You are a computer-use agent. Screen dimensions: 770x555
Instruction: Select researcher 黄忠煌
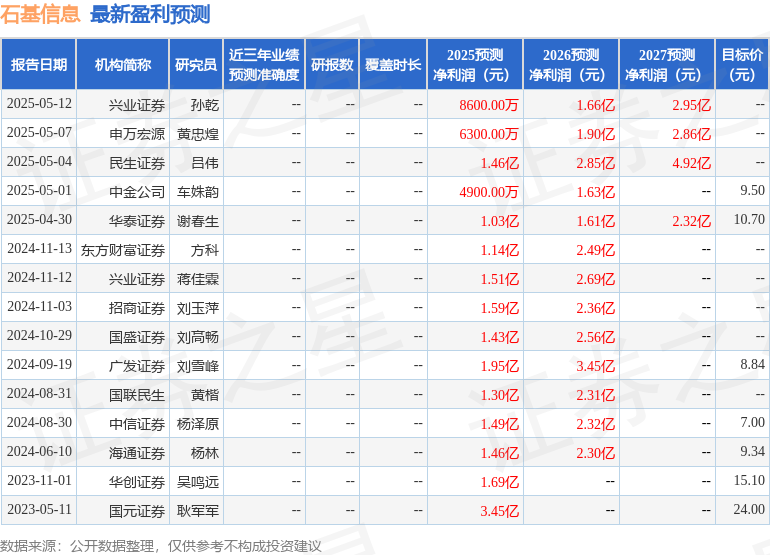point(198,134)
